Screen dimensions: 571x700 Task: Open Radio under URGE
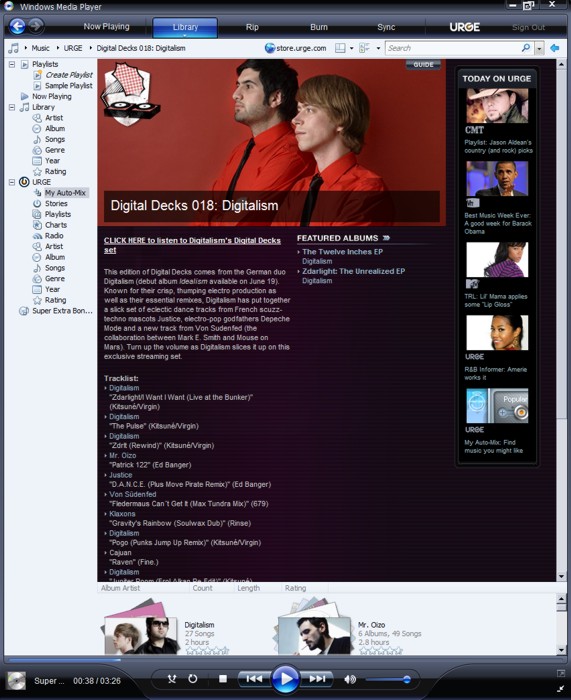coord(54,236)
